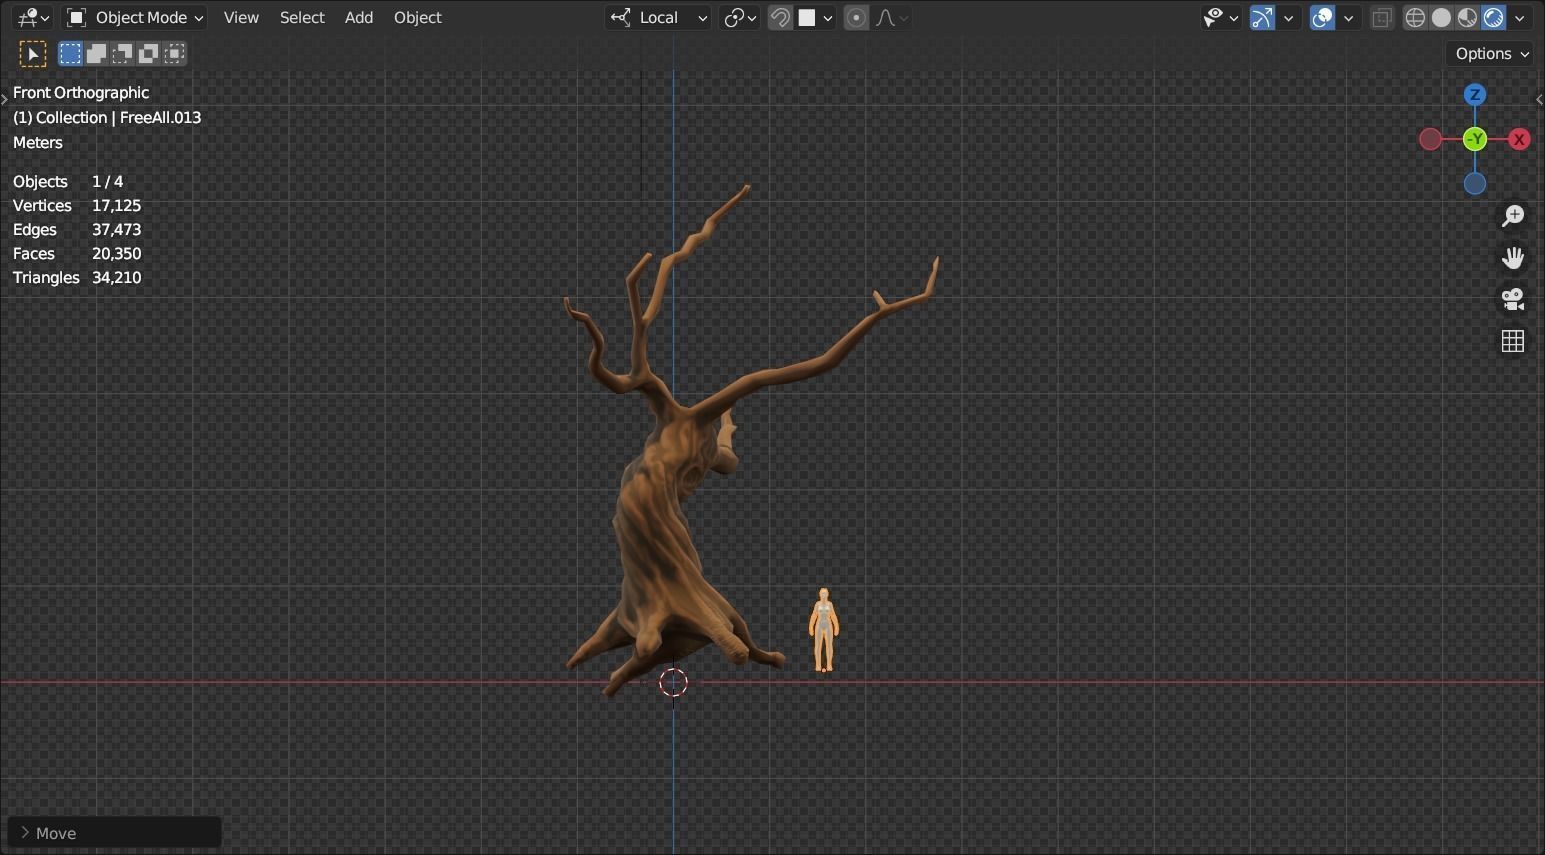Open the Options dropdown
This screenshot has height=855, width=1545.
coord(1491,53)
